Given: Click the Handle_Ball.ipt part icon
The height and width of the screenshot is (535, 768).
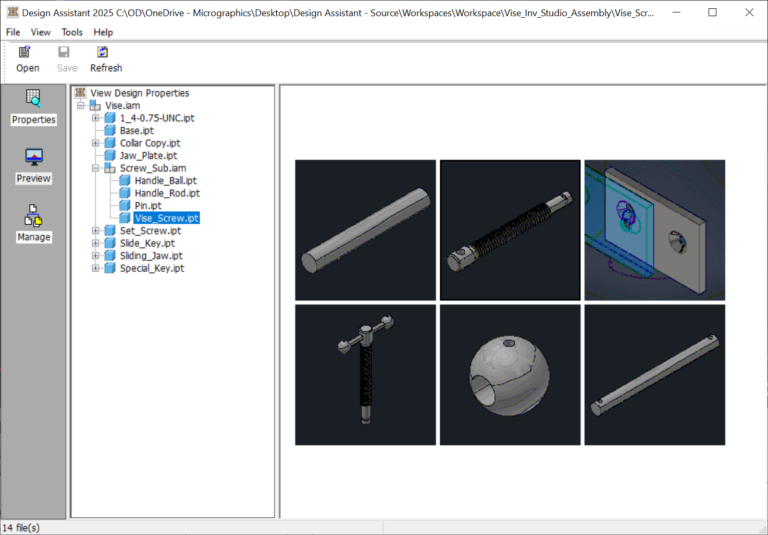Looking at the screenshot, I should pyautogui.click(x=124, y=180).
